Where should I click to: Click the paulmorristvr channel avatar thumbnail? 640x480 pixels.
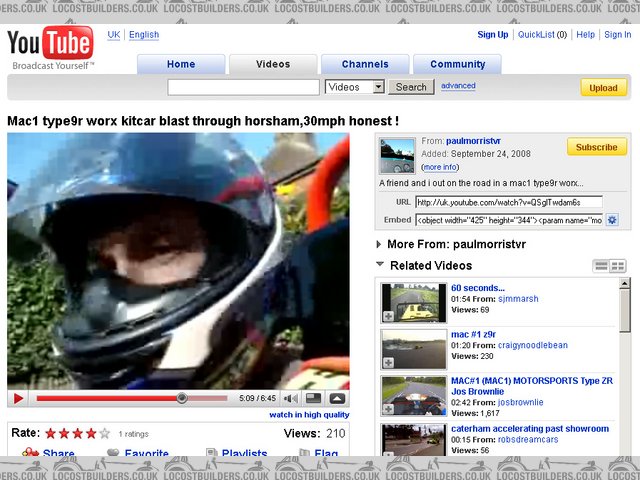[x=397, y=155]
